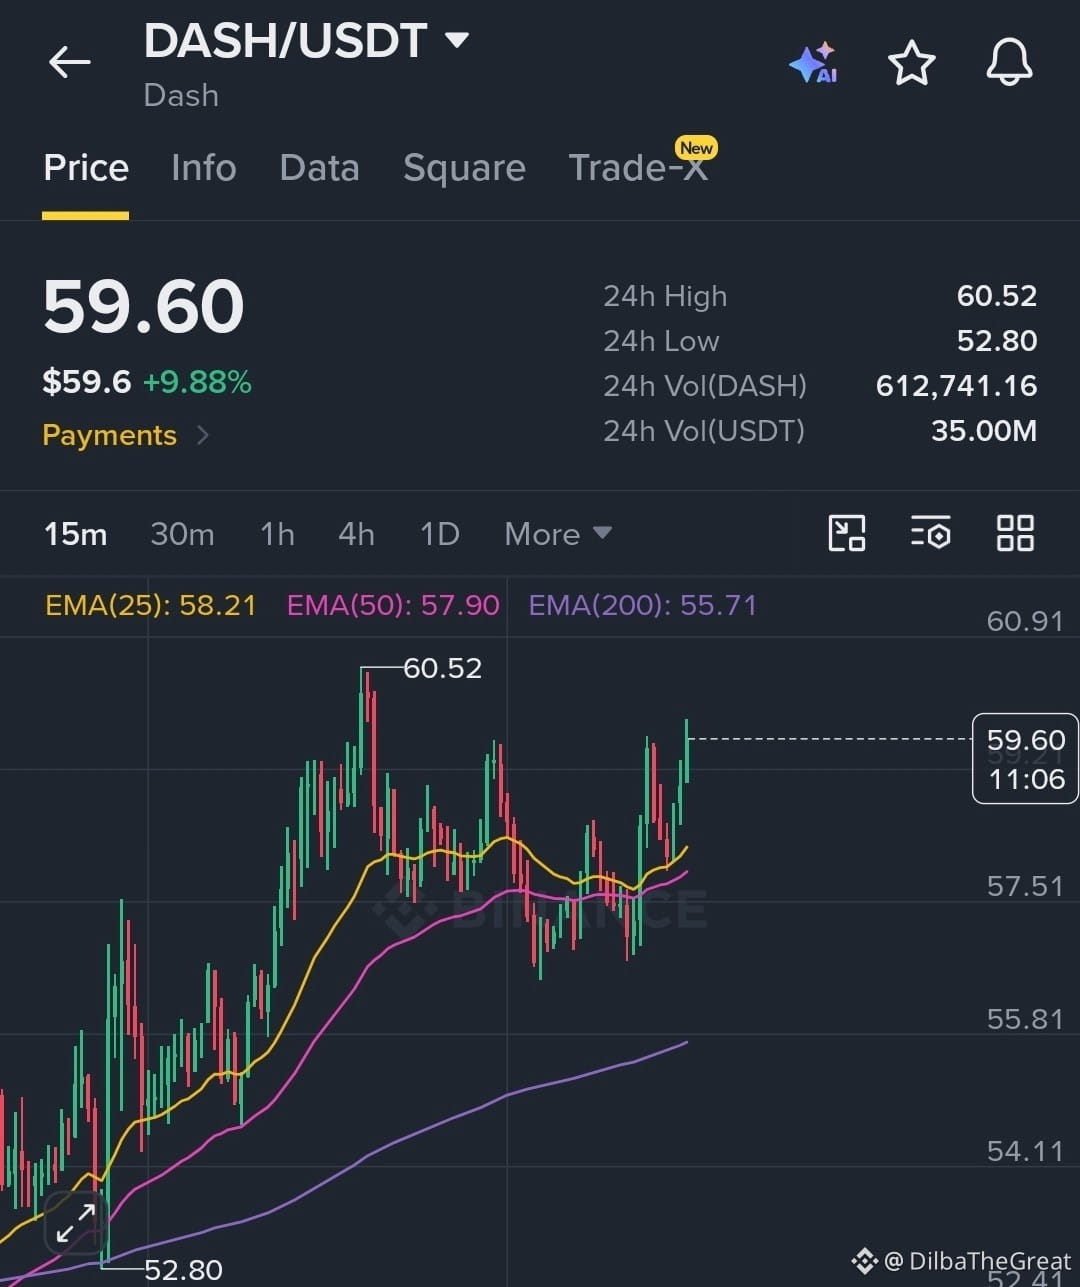
Task: Add DASH/USDT to favorites with star
Action: point(912,63)
